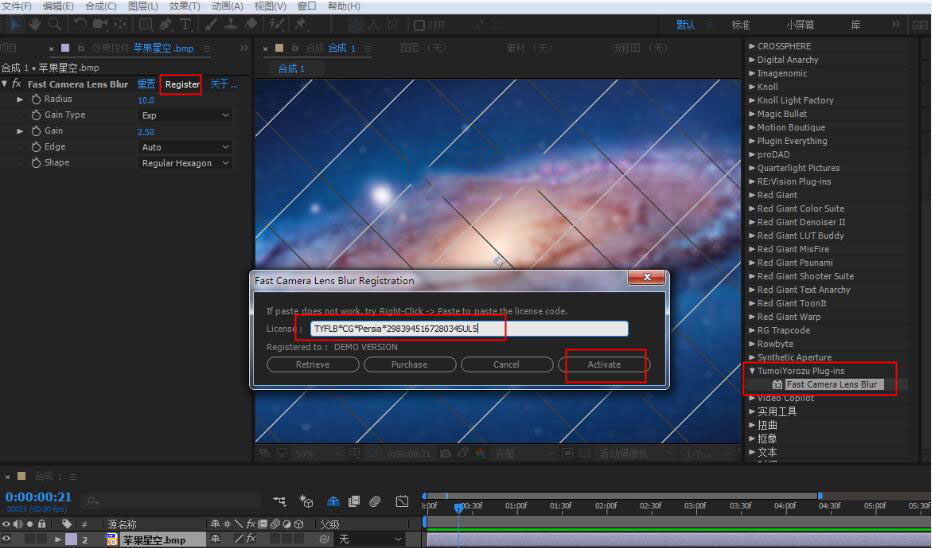Toggle the fx effects switch on layer 2

pyautogui.click(x=251, y=539)
